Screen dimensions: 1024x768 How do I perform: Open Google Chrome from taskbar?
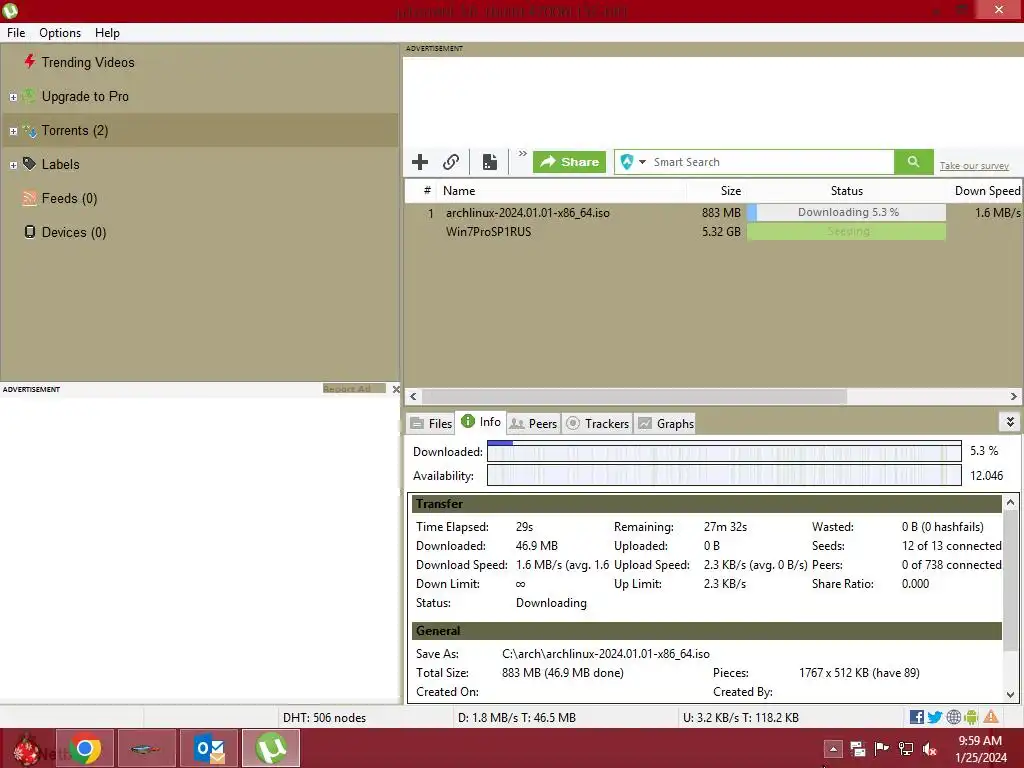[85, 748]
